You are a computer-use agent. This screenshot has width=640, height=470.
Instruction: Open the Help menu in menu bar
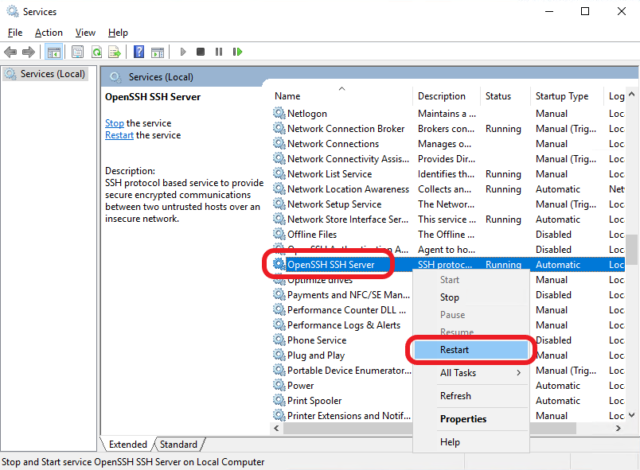118,33
